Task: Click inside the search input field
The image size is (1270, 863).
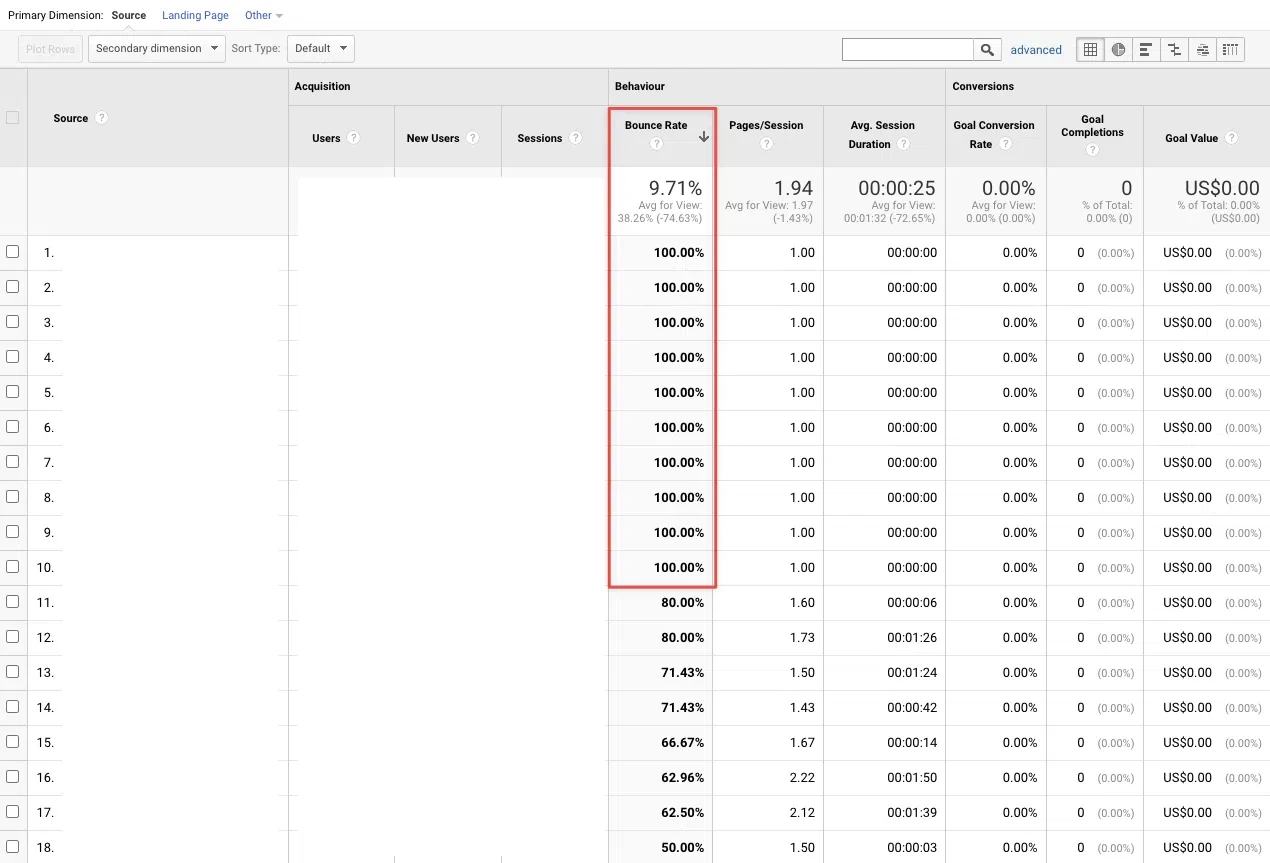Action: click(x=907, y=48)
